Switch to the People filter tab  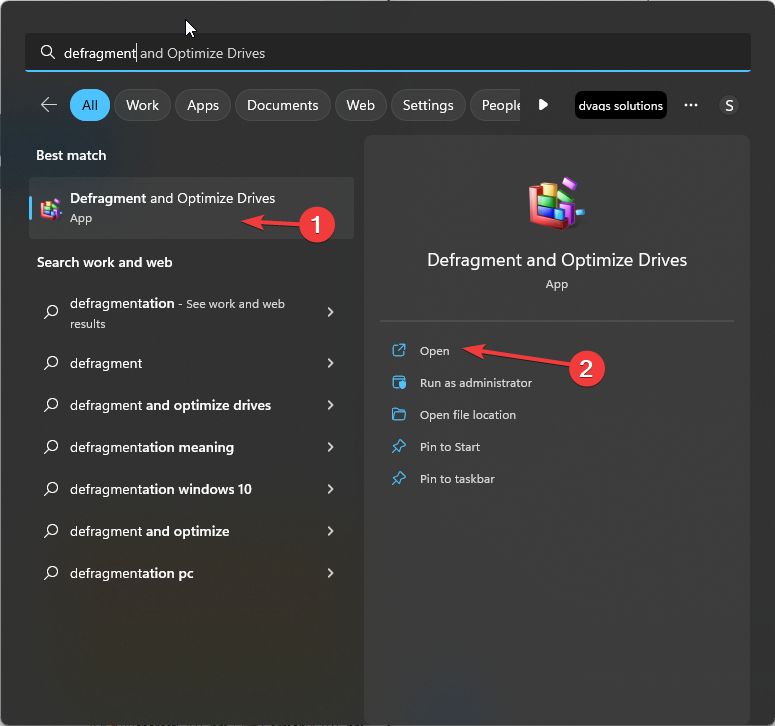[496, 105]
